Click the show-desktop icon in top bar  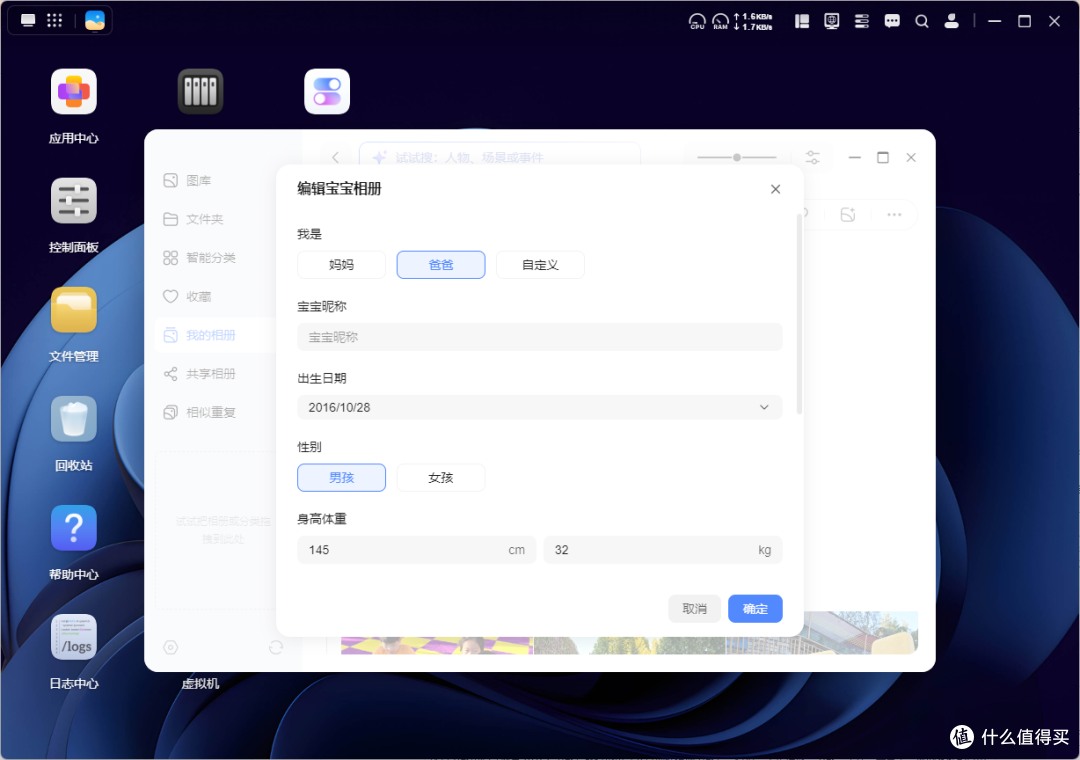coord(28,20)
